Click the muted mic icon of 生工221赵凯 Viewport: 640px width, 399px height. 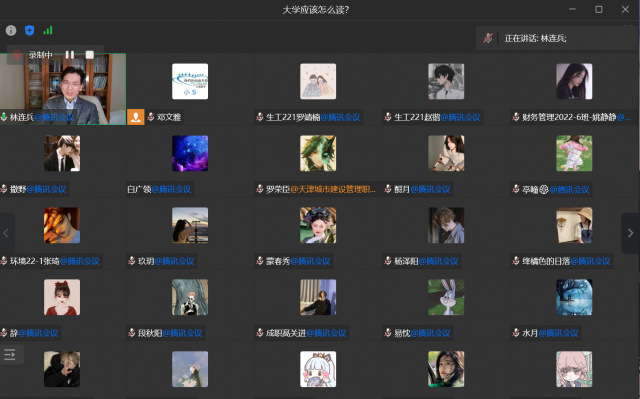click(x=388, y=117)
